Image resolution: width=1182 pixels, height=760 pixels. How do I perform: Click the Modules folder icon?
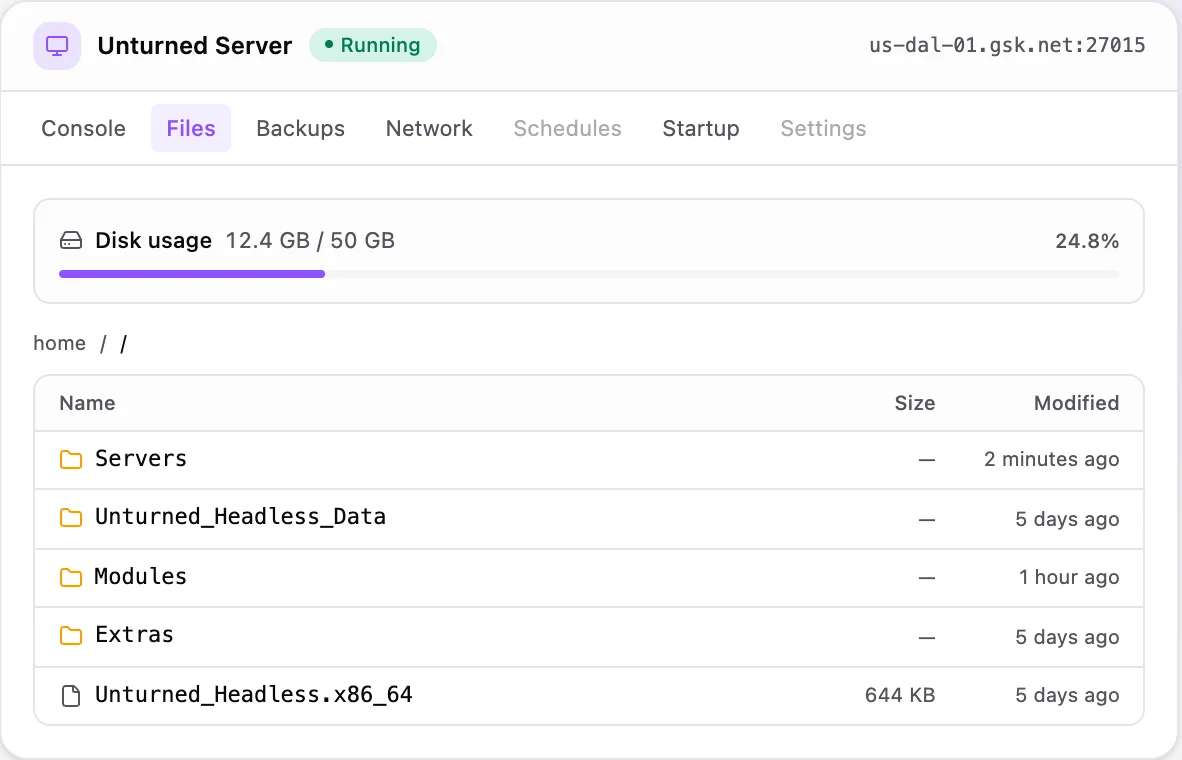point(71,578)
